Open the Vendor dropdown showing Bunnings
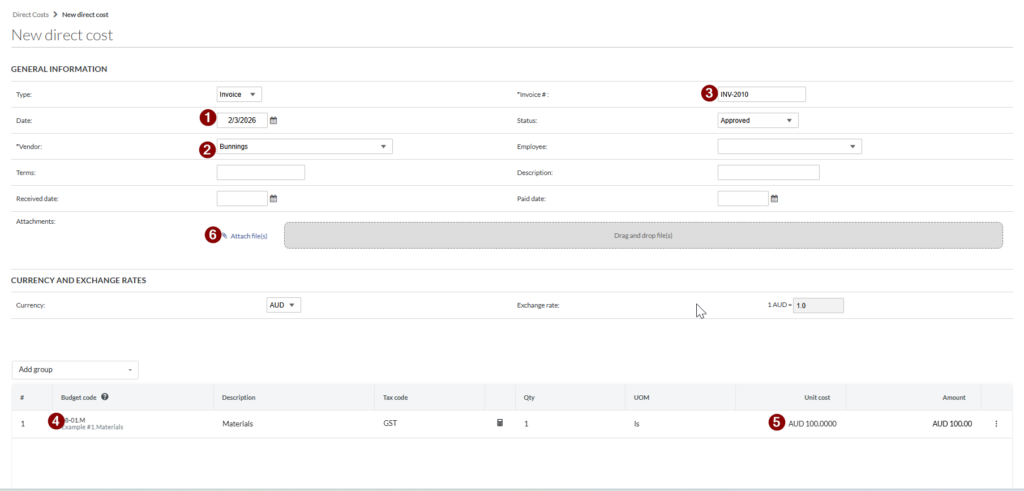The image size is (1024, 491). (x=304, y=146)
